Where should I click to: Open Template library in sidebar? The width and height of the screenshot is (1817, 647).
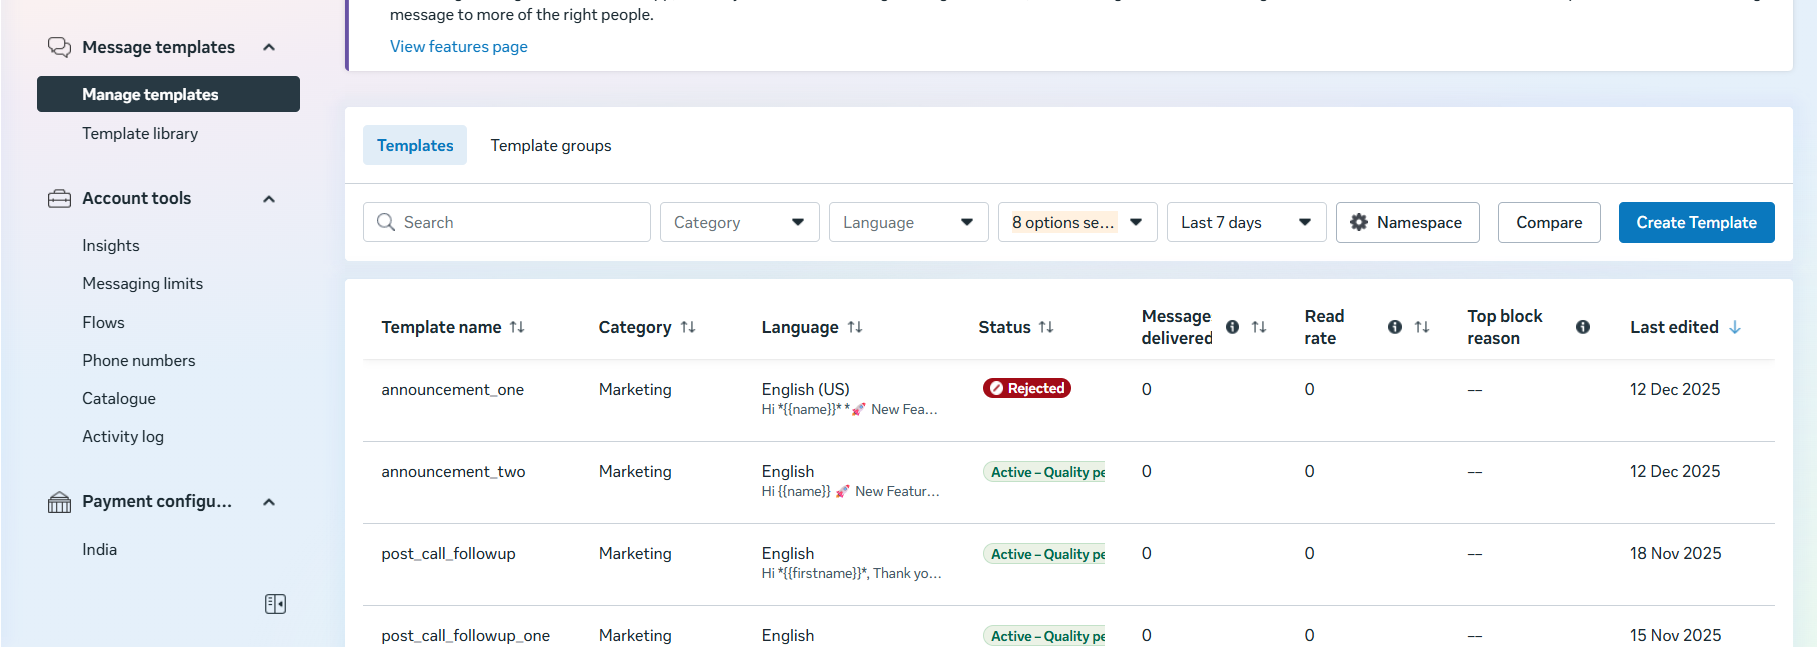pyautogui.click(x=140, y=134)
